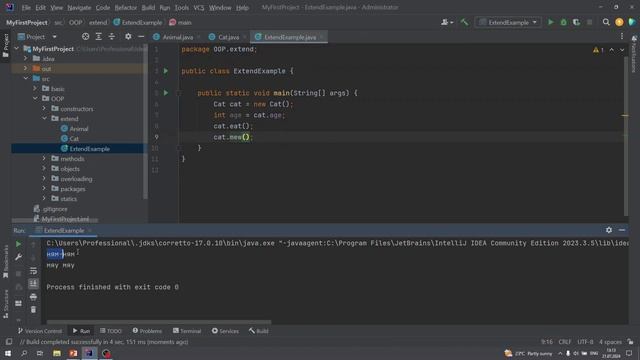This screenshot has height=360, width=640.
Task: Open run configuration wrench in Run panel
Action: (x=18, y=257)
